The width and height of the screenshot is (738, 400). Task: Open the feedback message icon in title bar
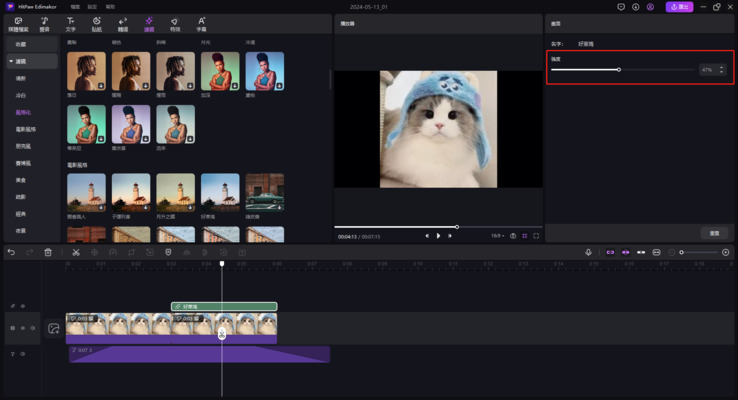pyautogui.click(x=621, y=7)
